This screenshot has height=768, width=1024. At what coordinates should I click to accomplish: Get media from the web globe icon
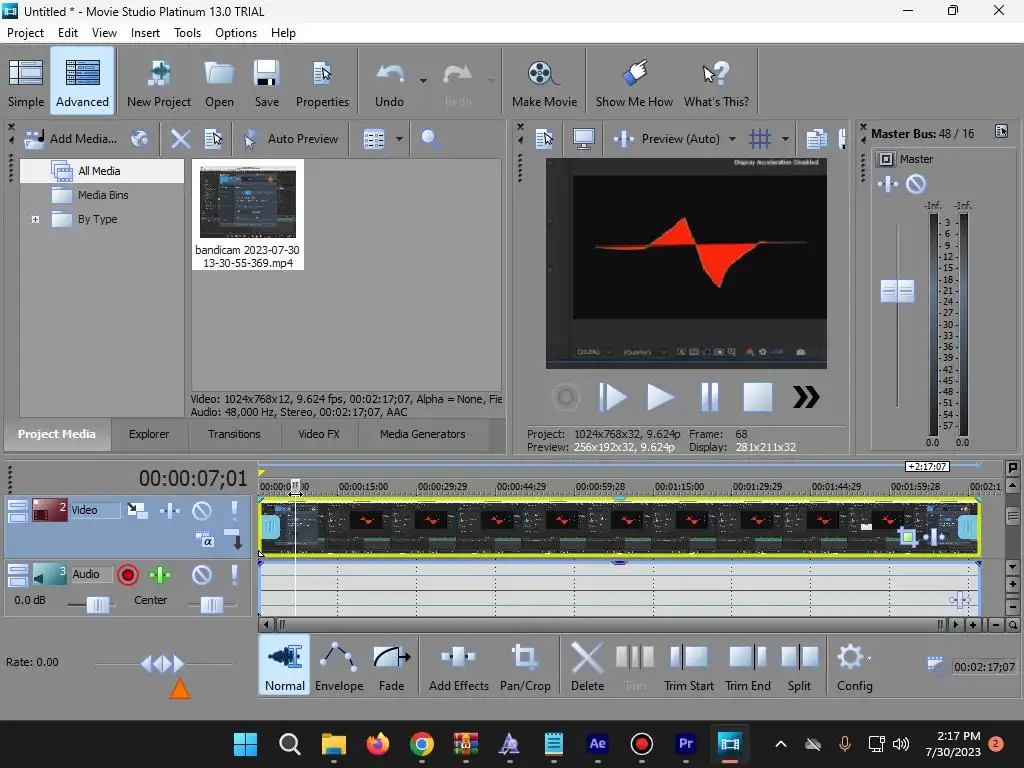pyautogui.click(x=139, y=138)
